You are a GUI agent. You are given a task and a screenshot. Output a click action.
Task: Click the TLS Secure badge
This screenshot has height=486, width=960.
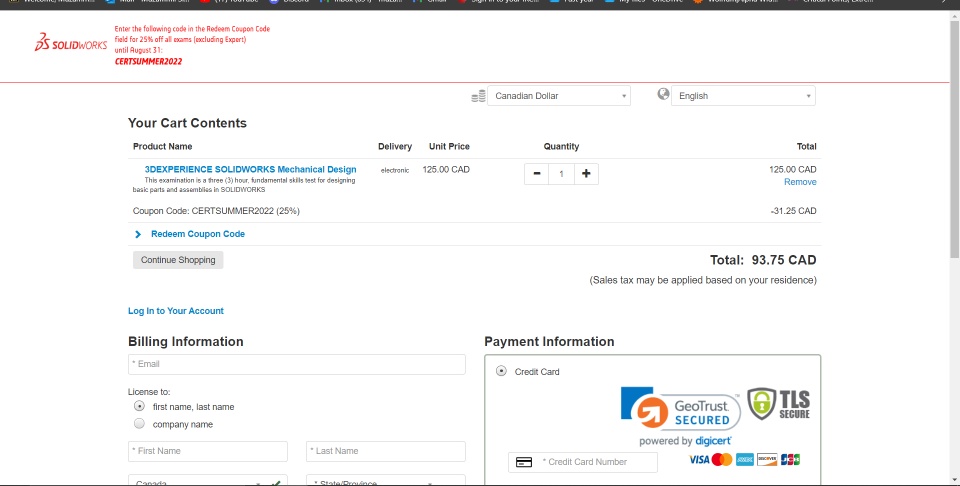click(779, 404)
